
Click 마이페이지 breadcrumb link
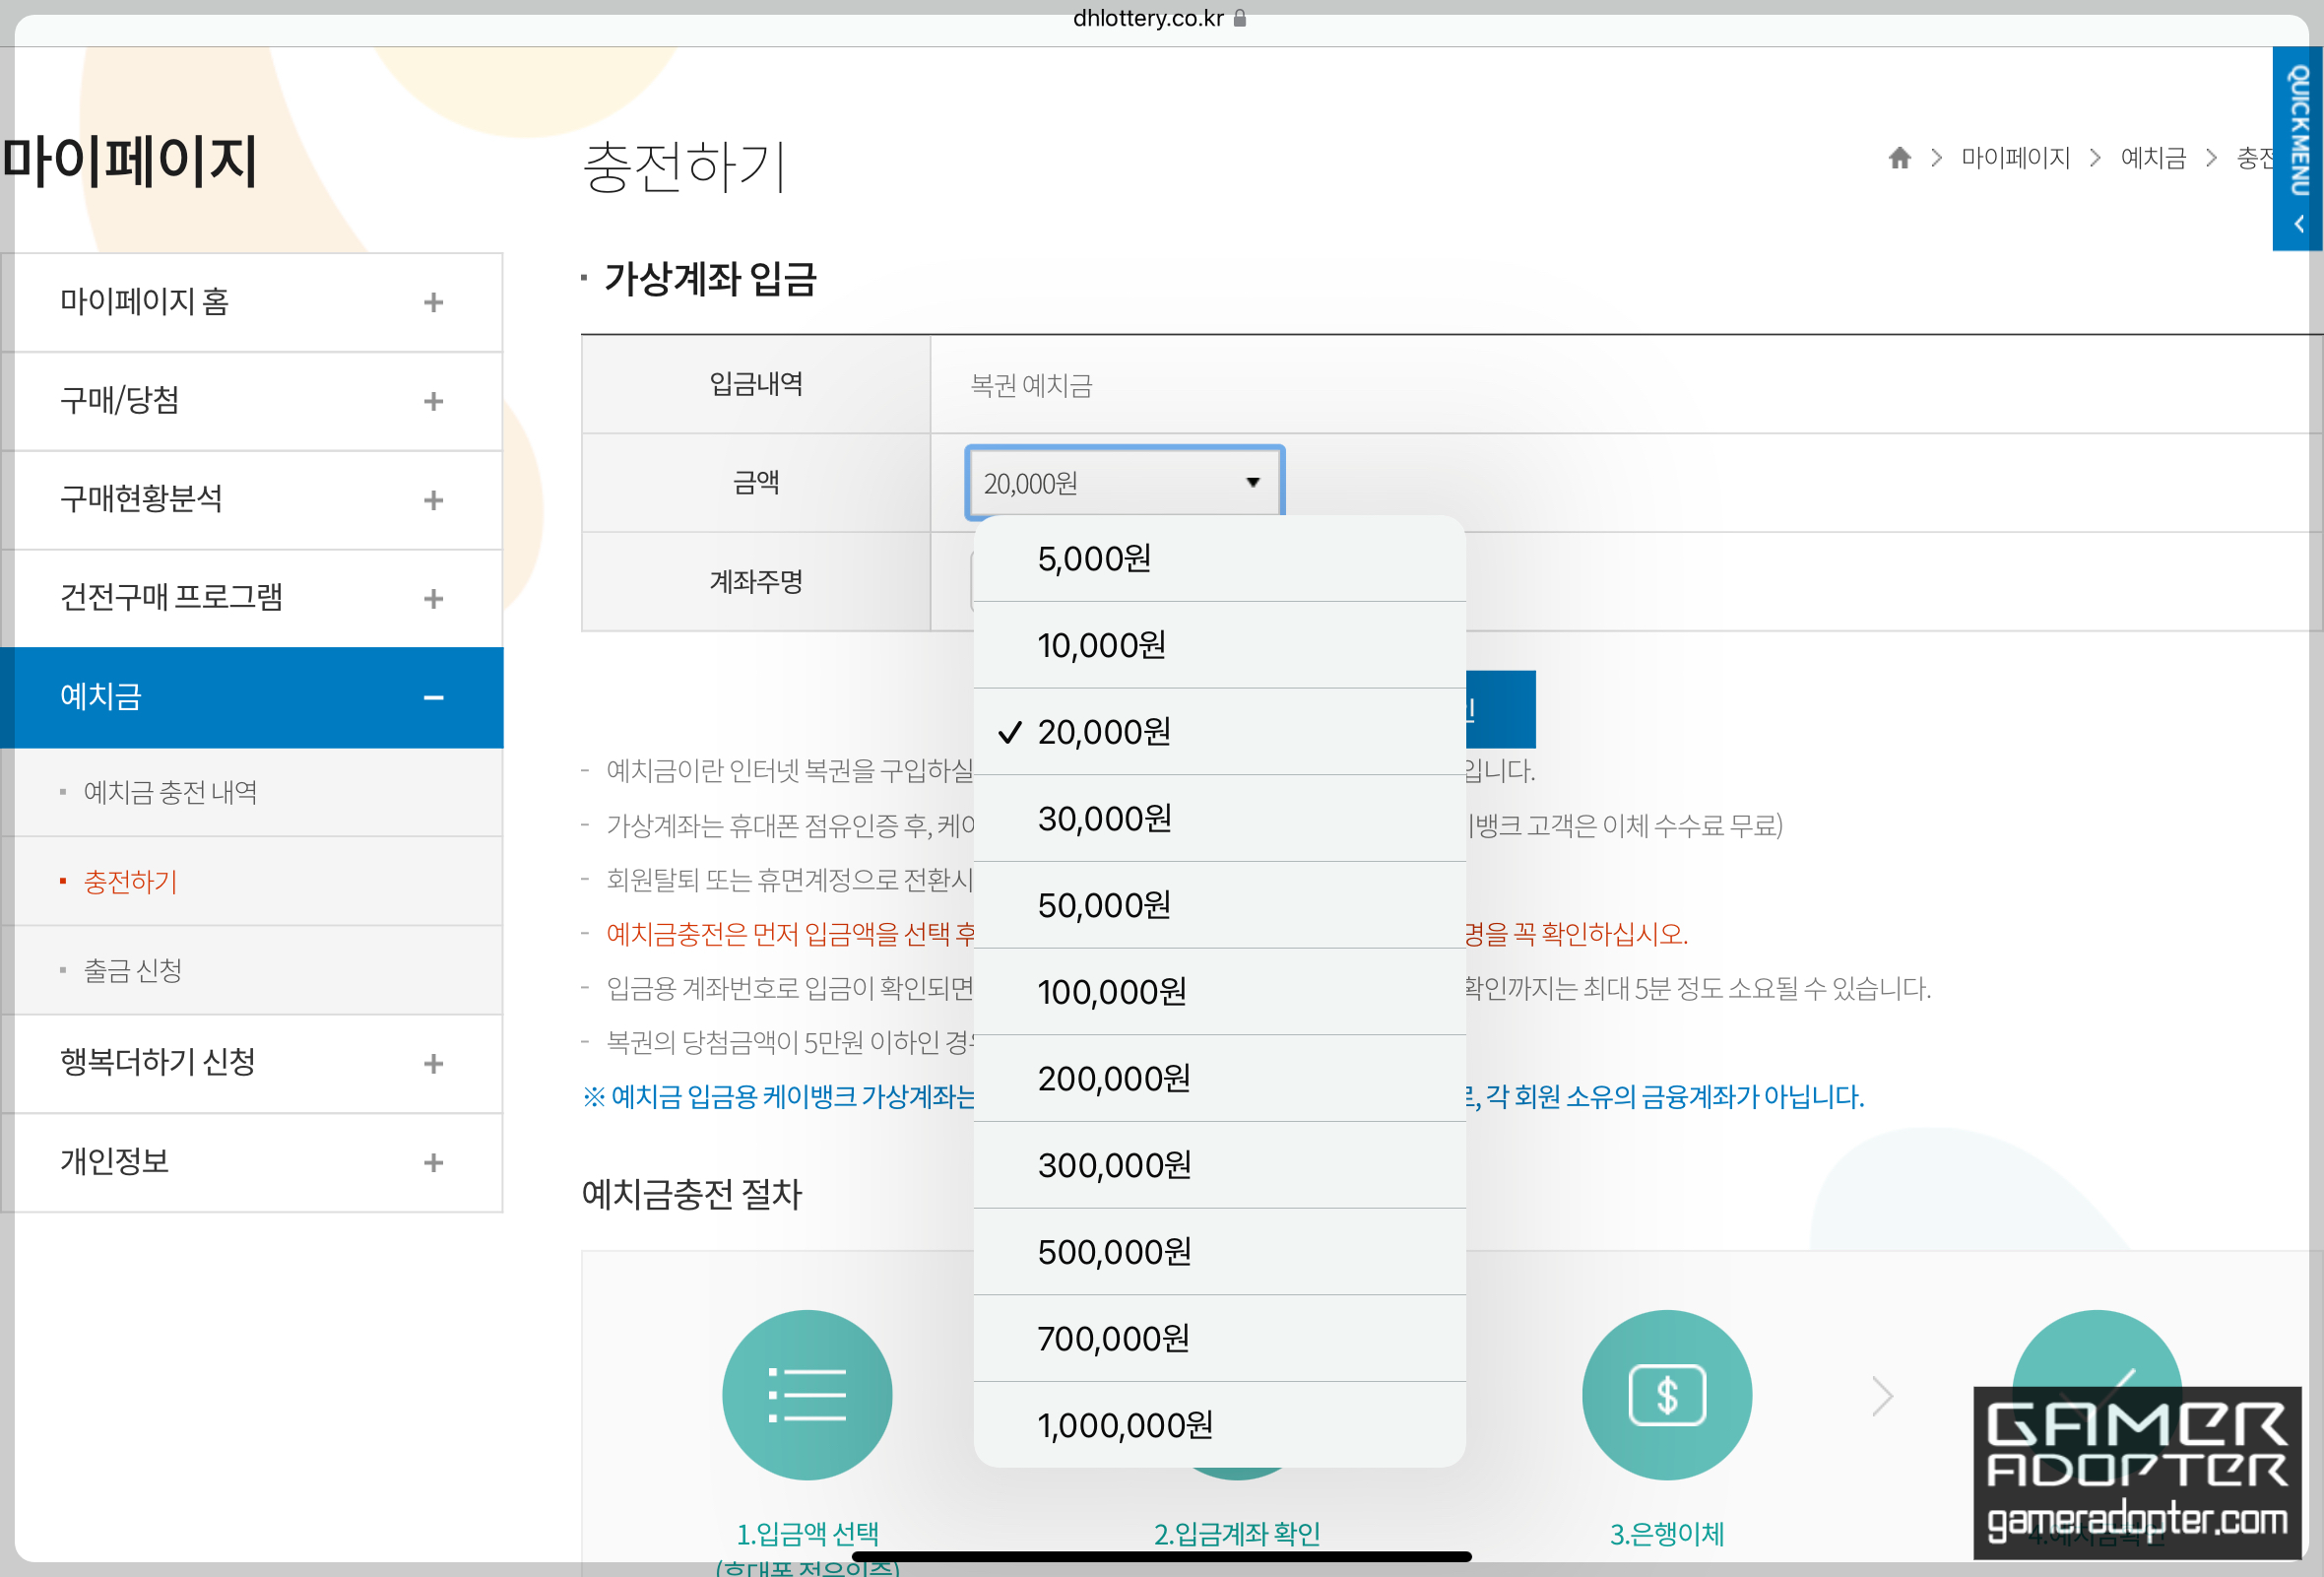click(x=2014, y=158)
